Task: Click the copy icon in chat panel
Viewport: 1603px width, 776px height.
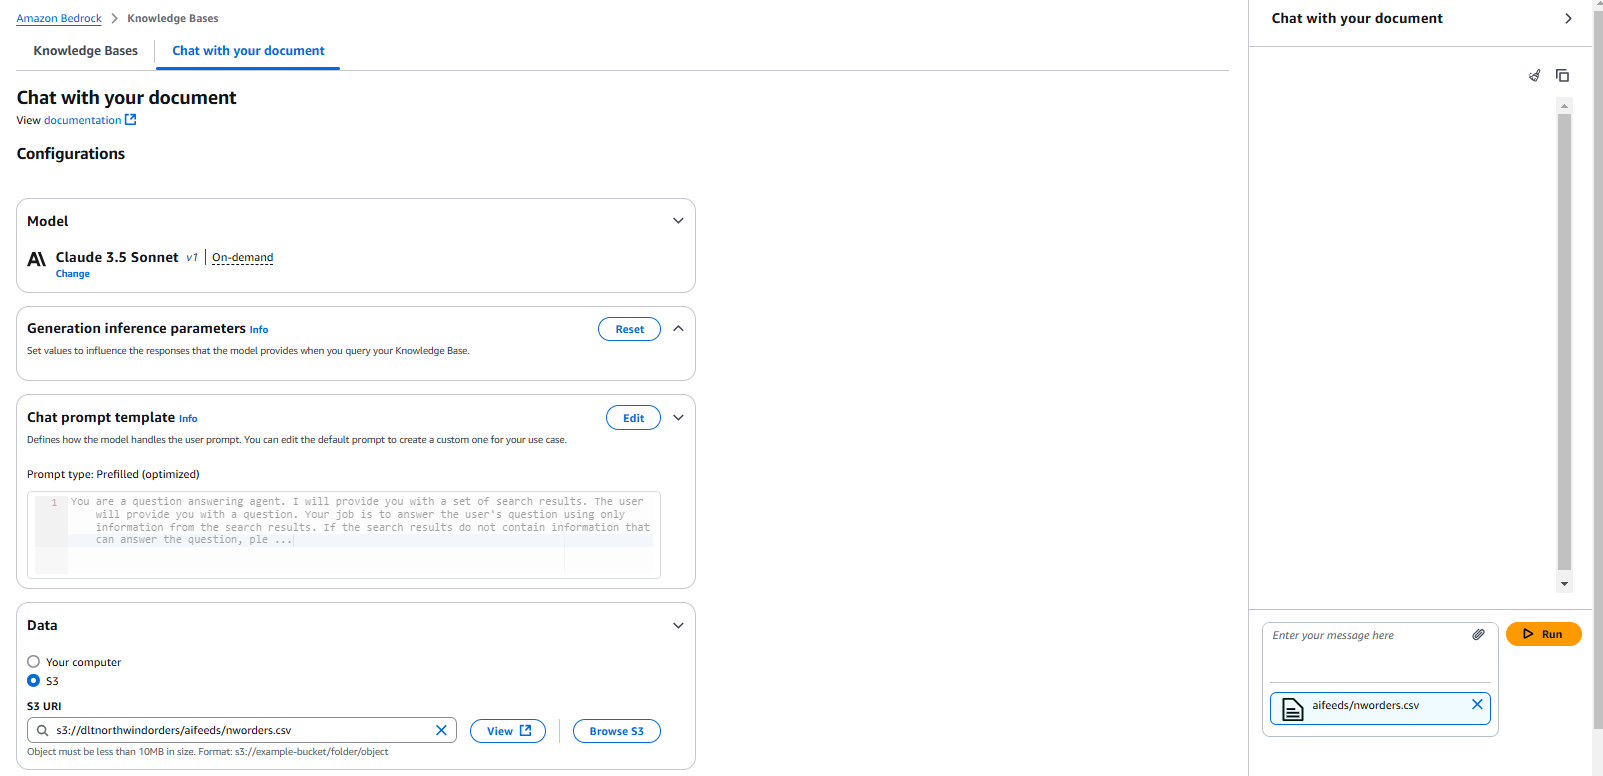Action: pos(1562,76)
